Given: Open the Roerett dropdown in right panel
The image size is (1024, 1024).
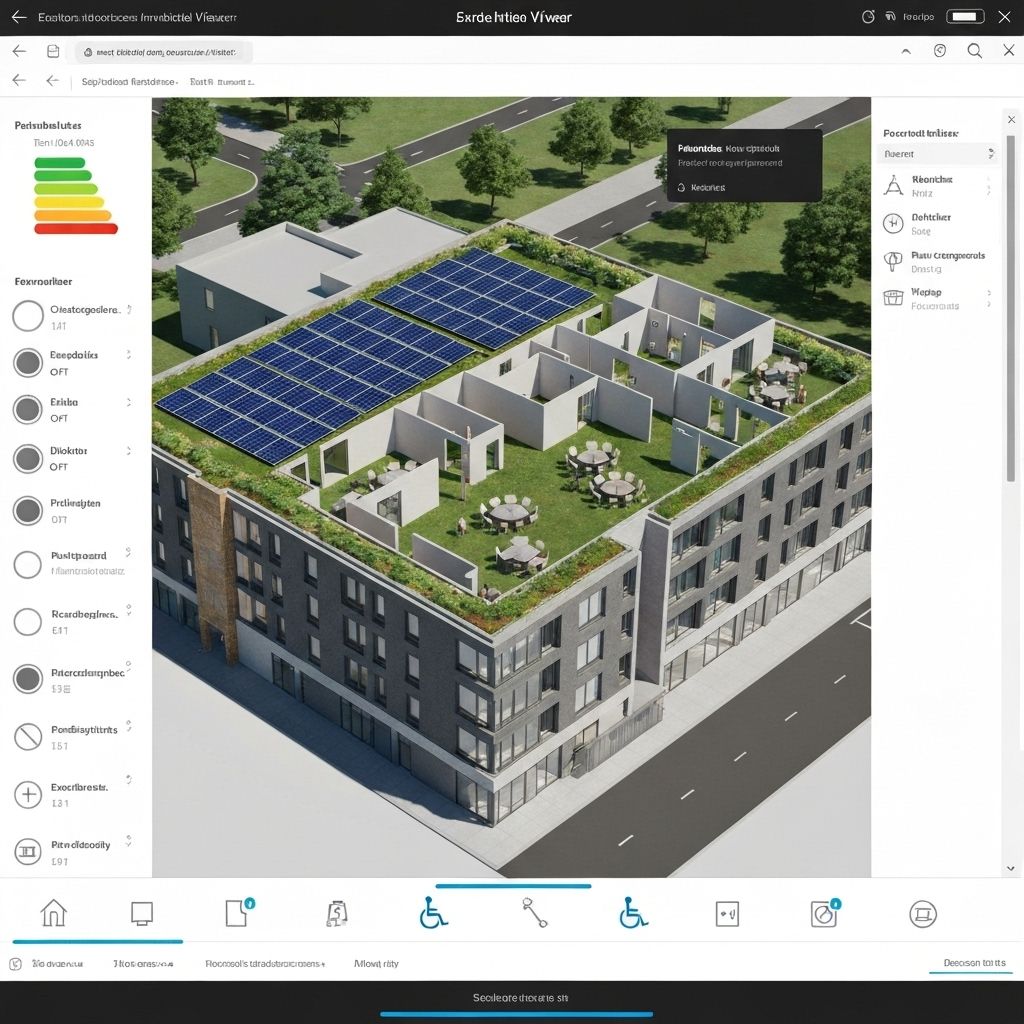Looking at the screenshot, I should (x=937, y=154).
